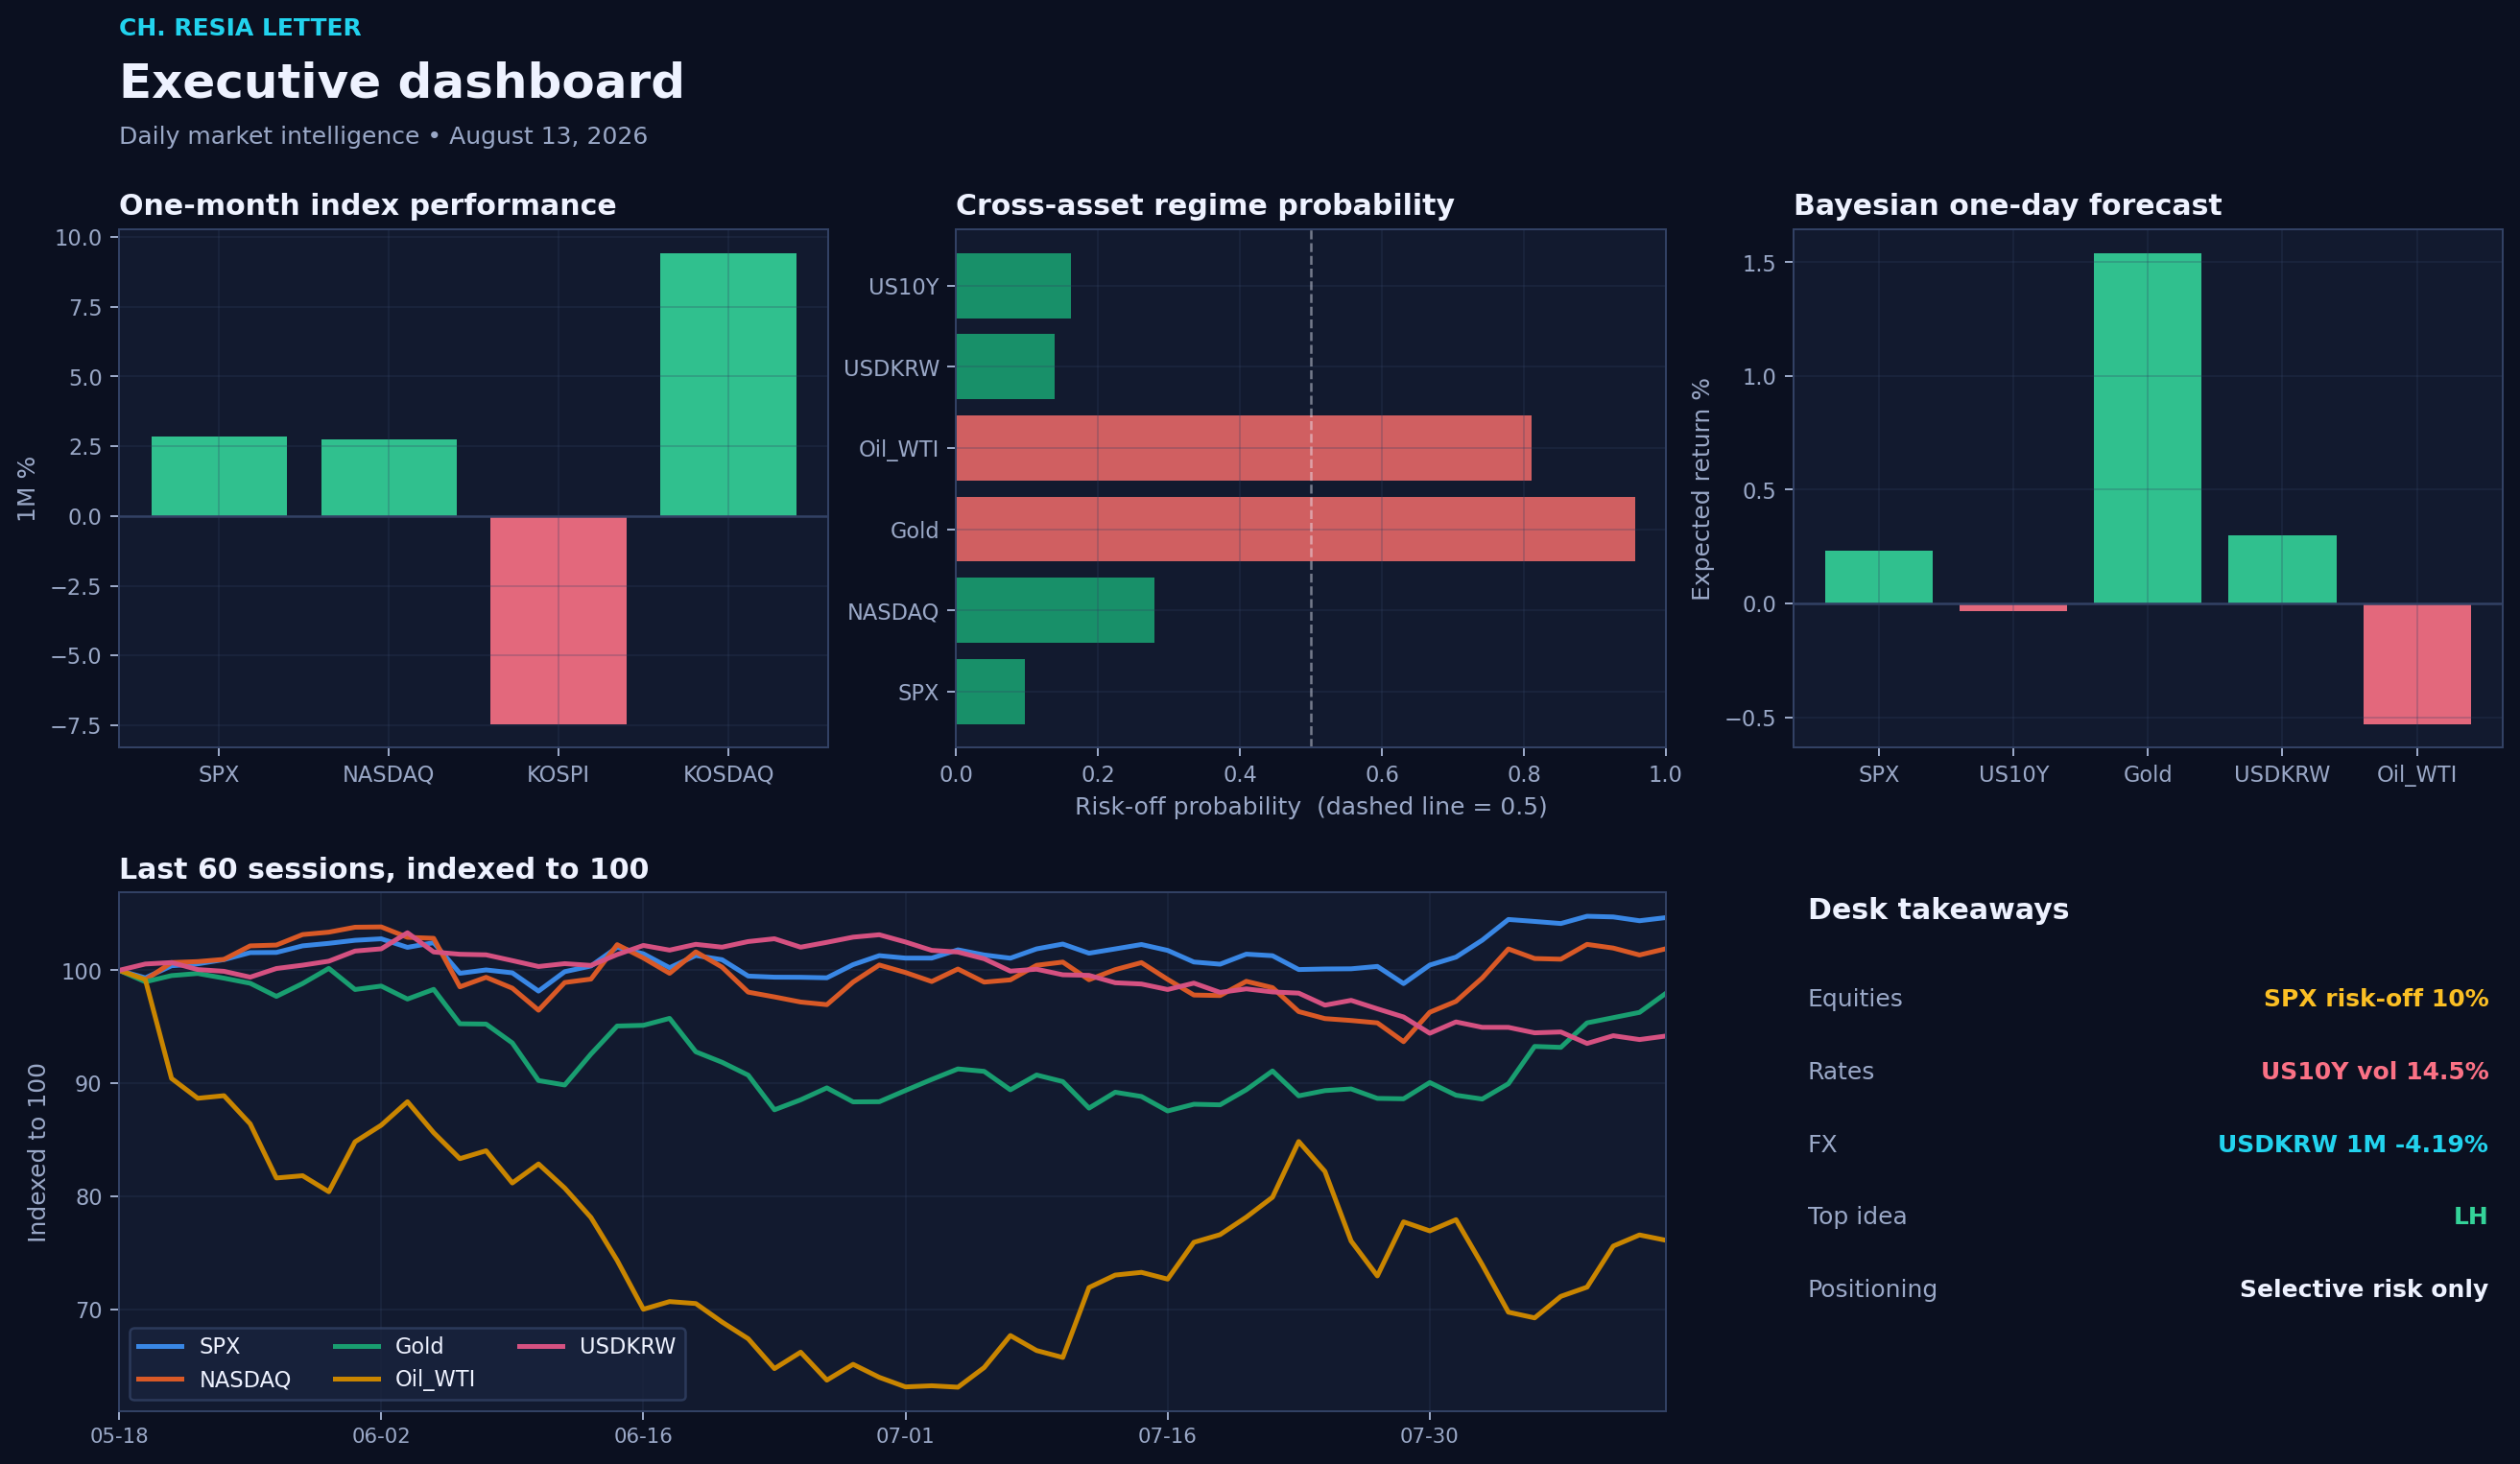Image resolution: width=2520 pixels, height=1464 pixels.
Task: Click the 'LH' top idea value
Action: (x=2471, y=1216)
